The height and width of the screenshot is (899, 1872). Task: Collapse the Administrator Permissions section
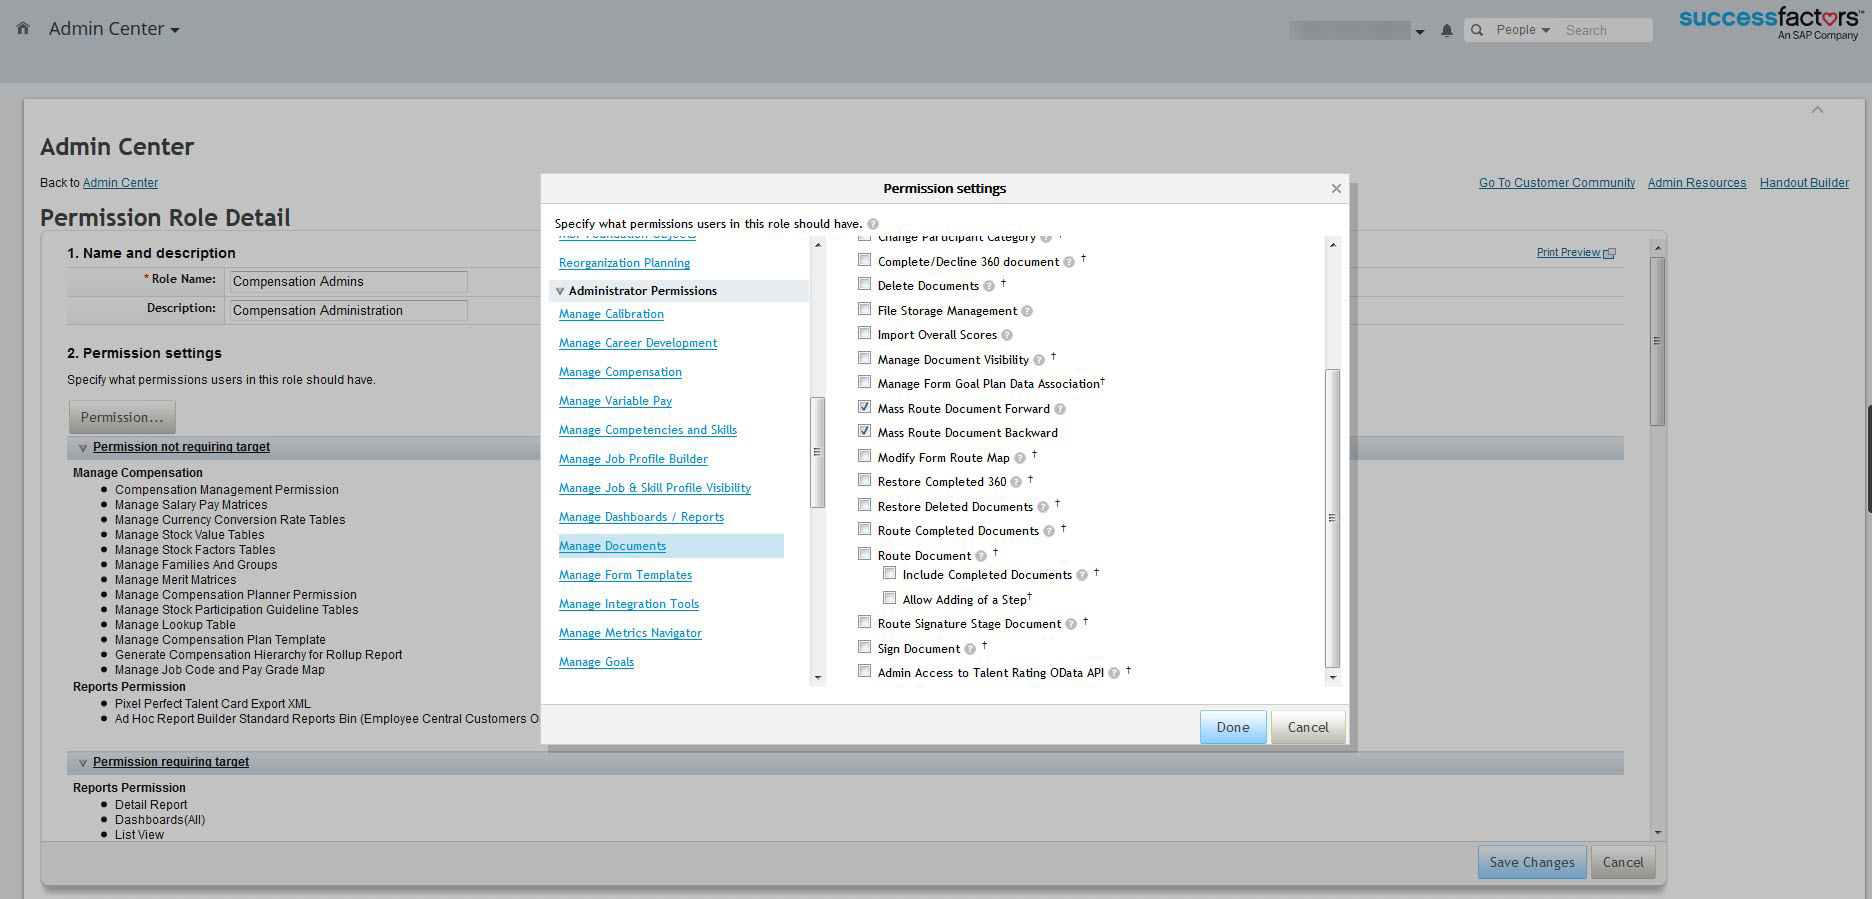tap(560, 291)
